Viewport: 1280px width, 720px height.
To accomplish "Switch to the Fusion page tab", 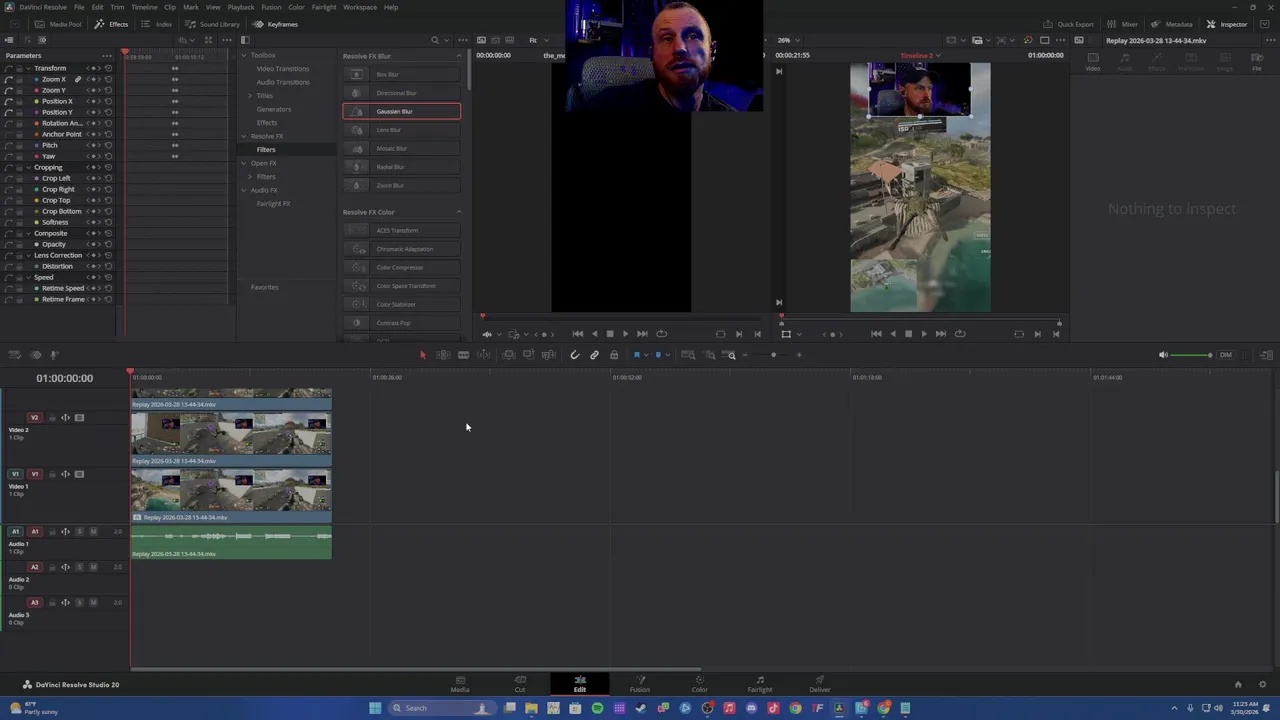I will click(640, 684).
